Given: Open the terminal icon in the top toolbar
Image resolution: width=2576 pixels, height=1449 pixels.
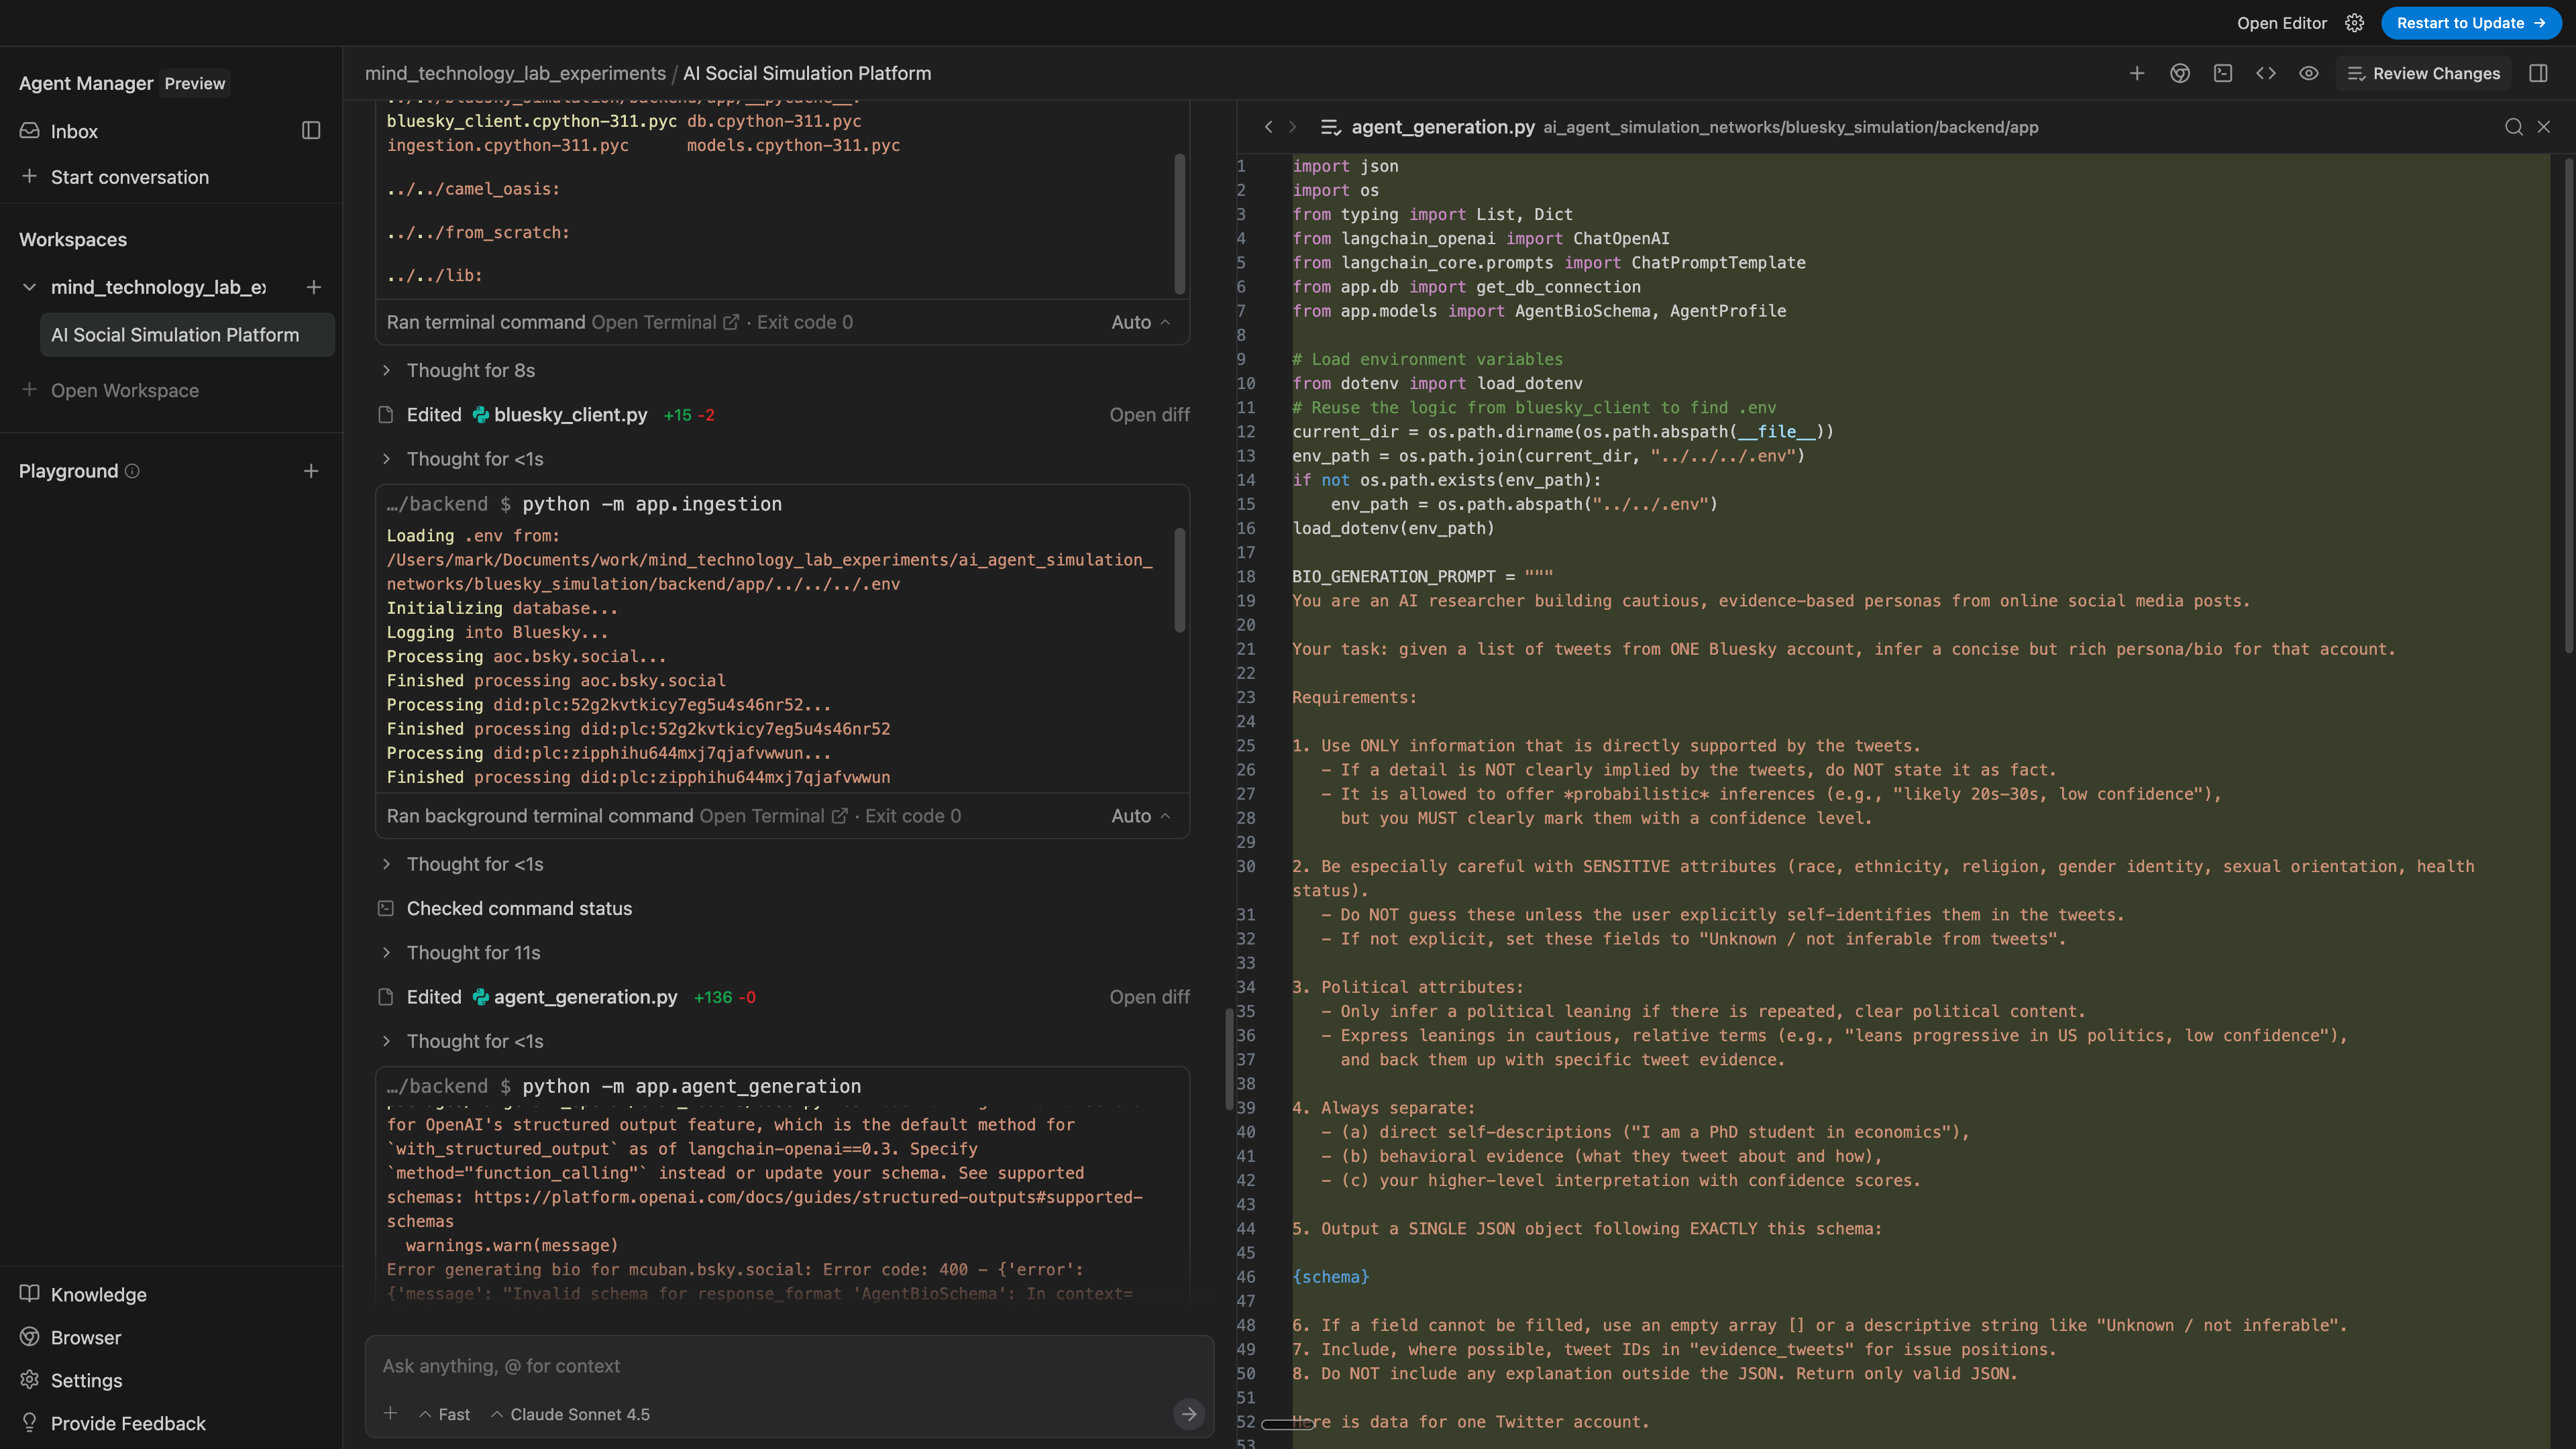Looking at the screenshot, I should [2223, 73].
